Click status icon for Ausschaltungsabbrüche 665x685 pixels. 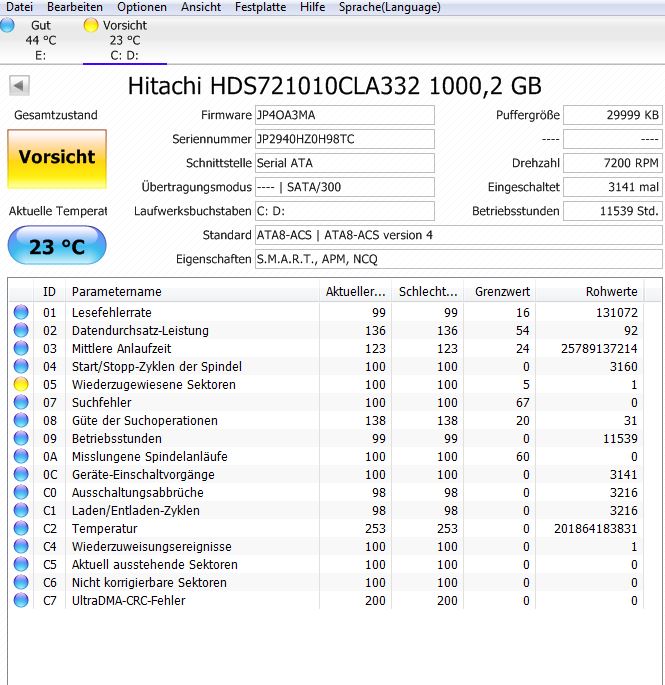[21, 492]
